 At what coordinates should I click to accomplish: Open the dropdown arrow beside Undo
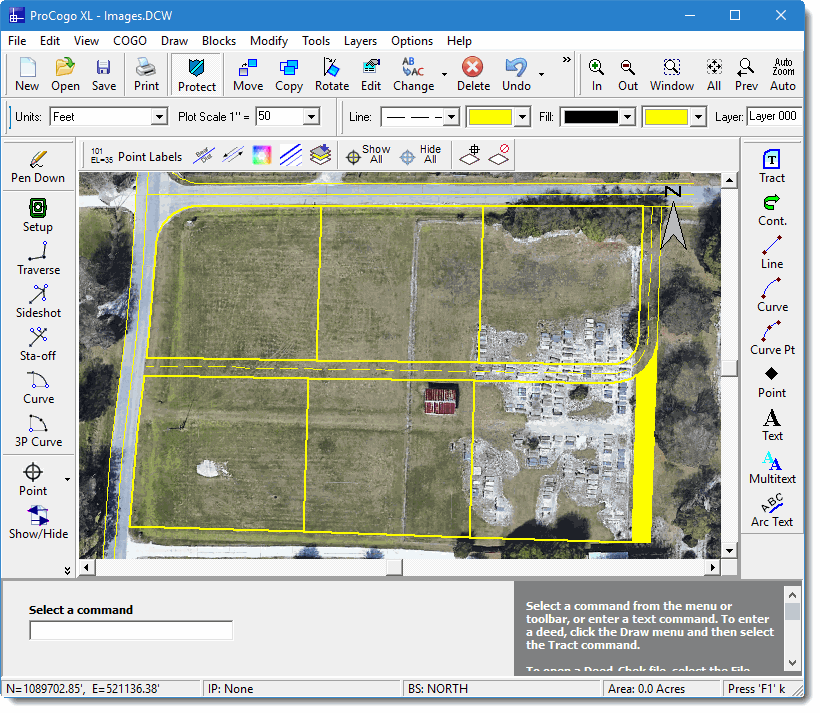pyautogui.click(x=541, y=74)
